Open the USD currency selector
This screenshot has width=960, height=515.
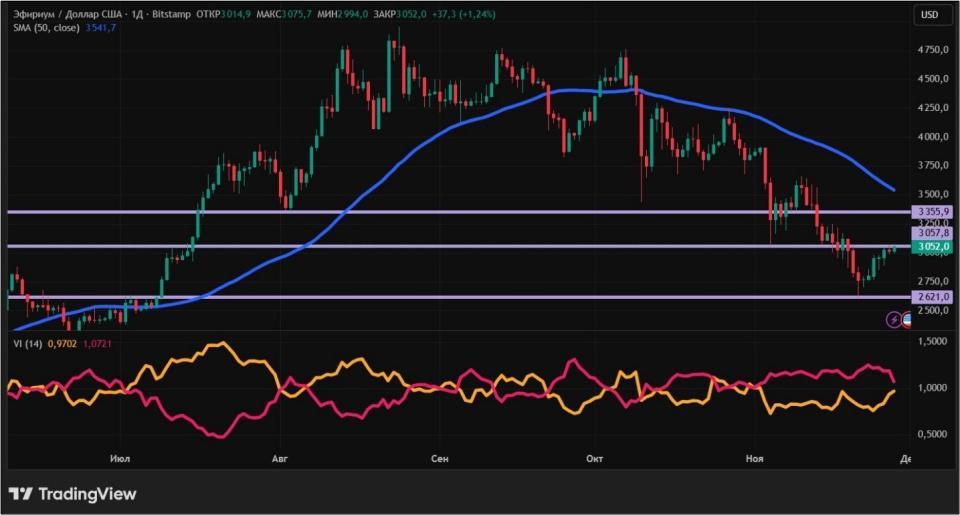pyautogui.click(x=929, y=14)
